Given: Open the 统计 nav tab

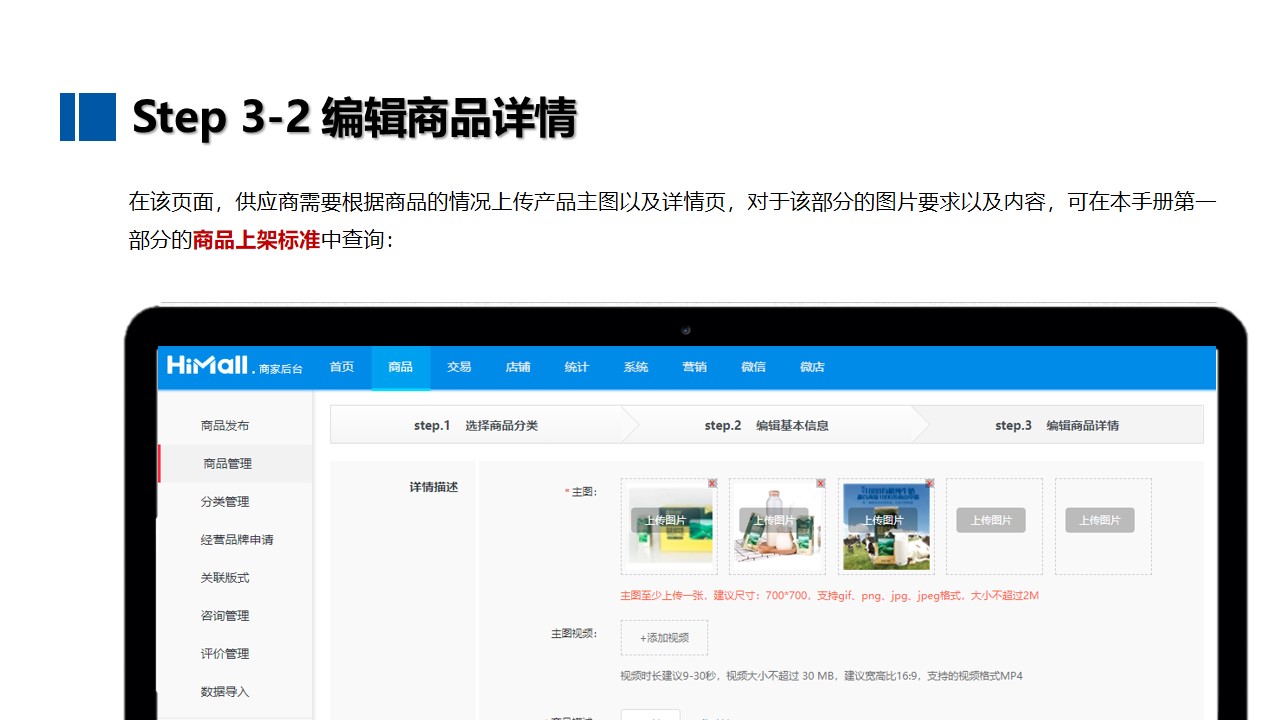Looking at the screenshot, I should pyautogui.click(x=577, y=367).
